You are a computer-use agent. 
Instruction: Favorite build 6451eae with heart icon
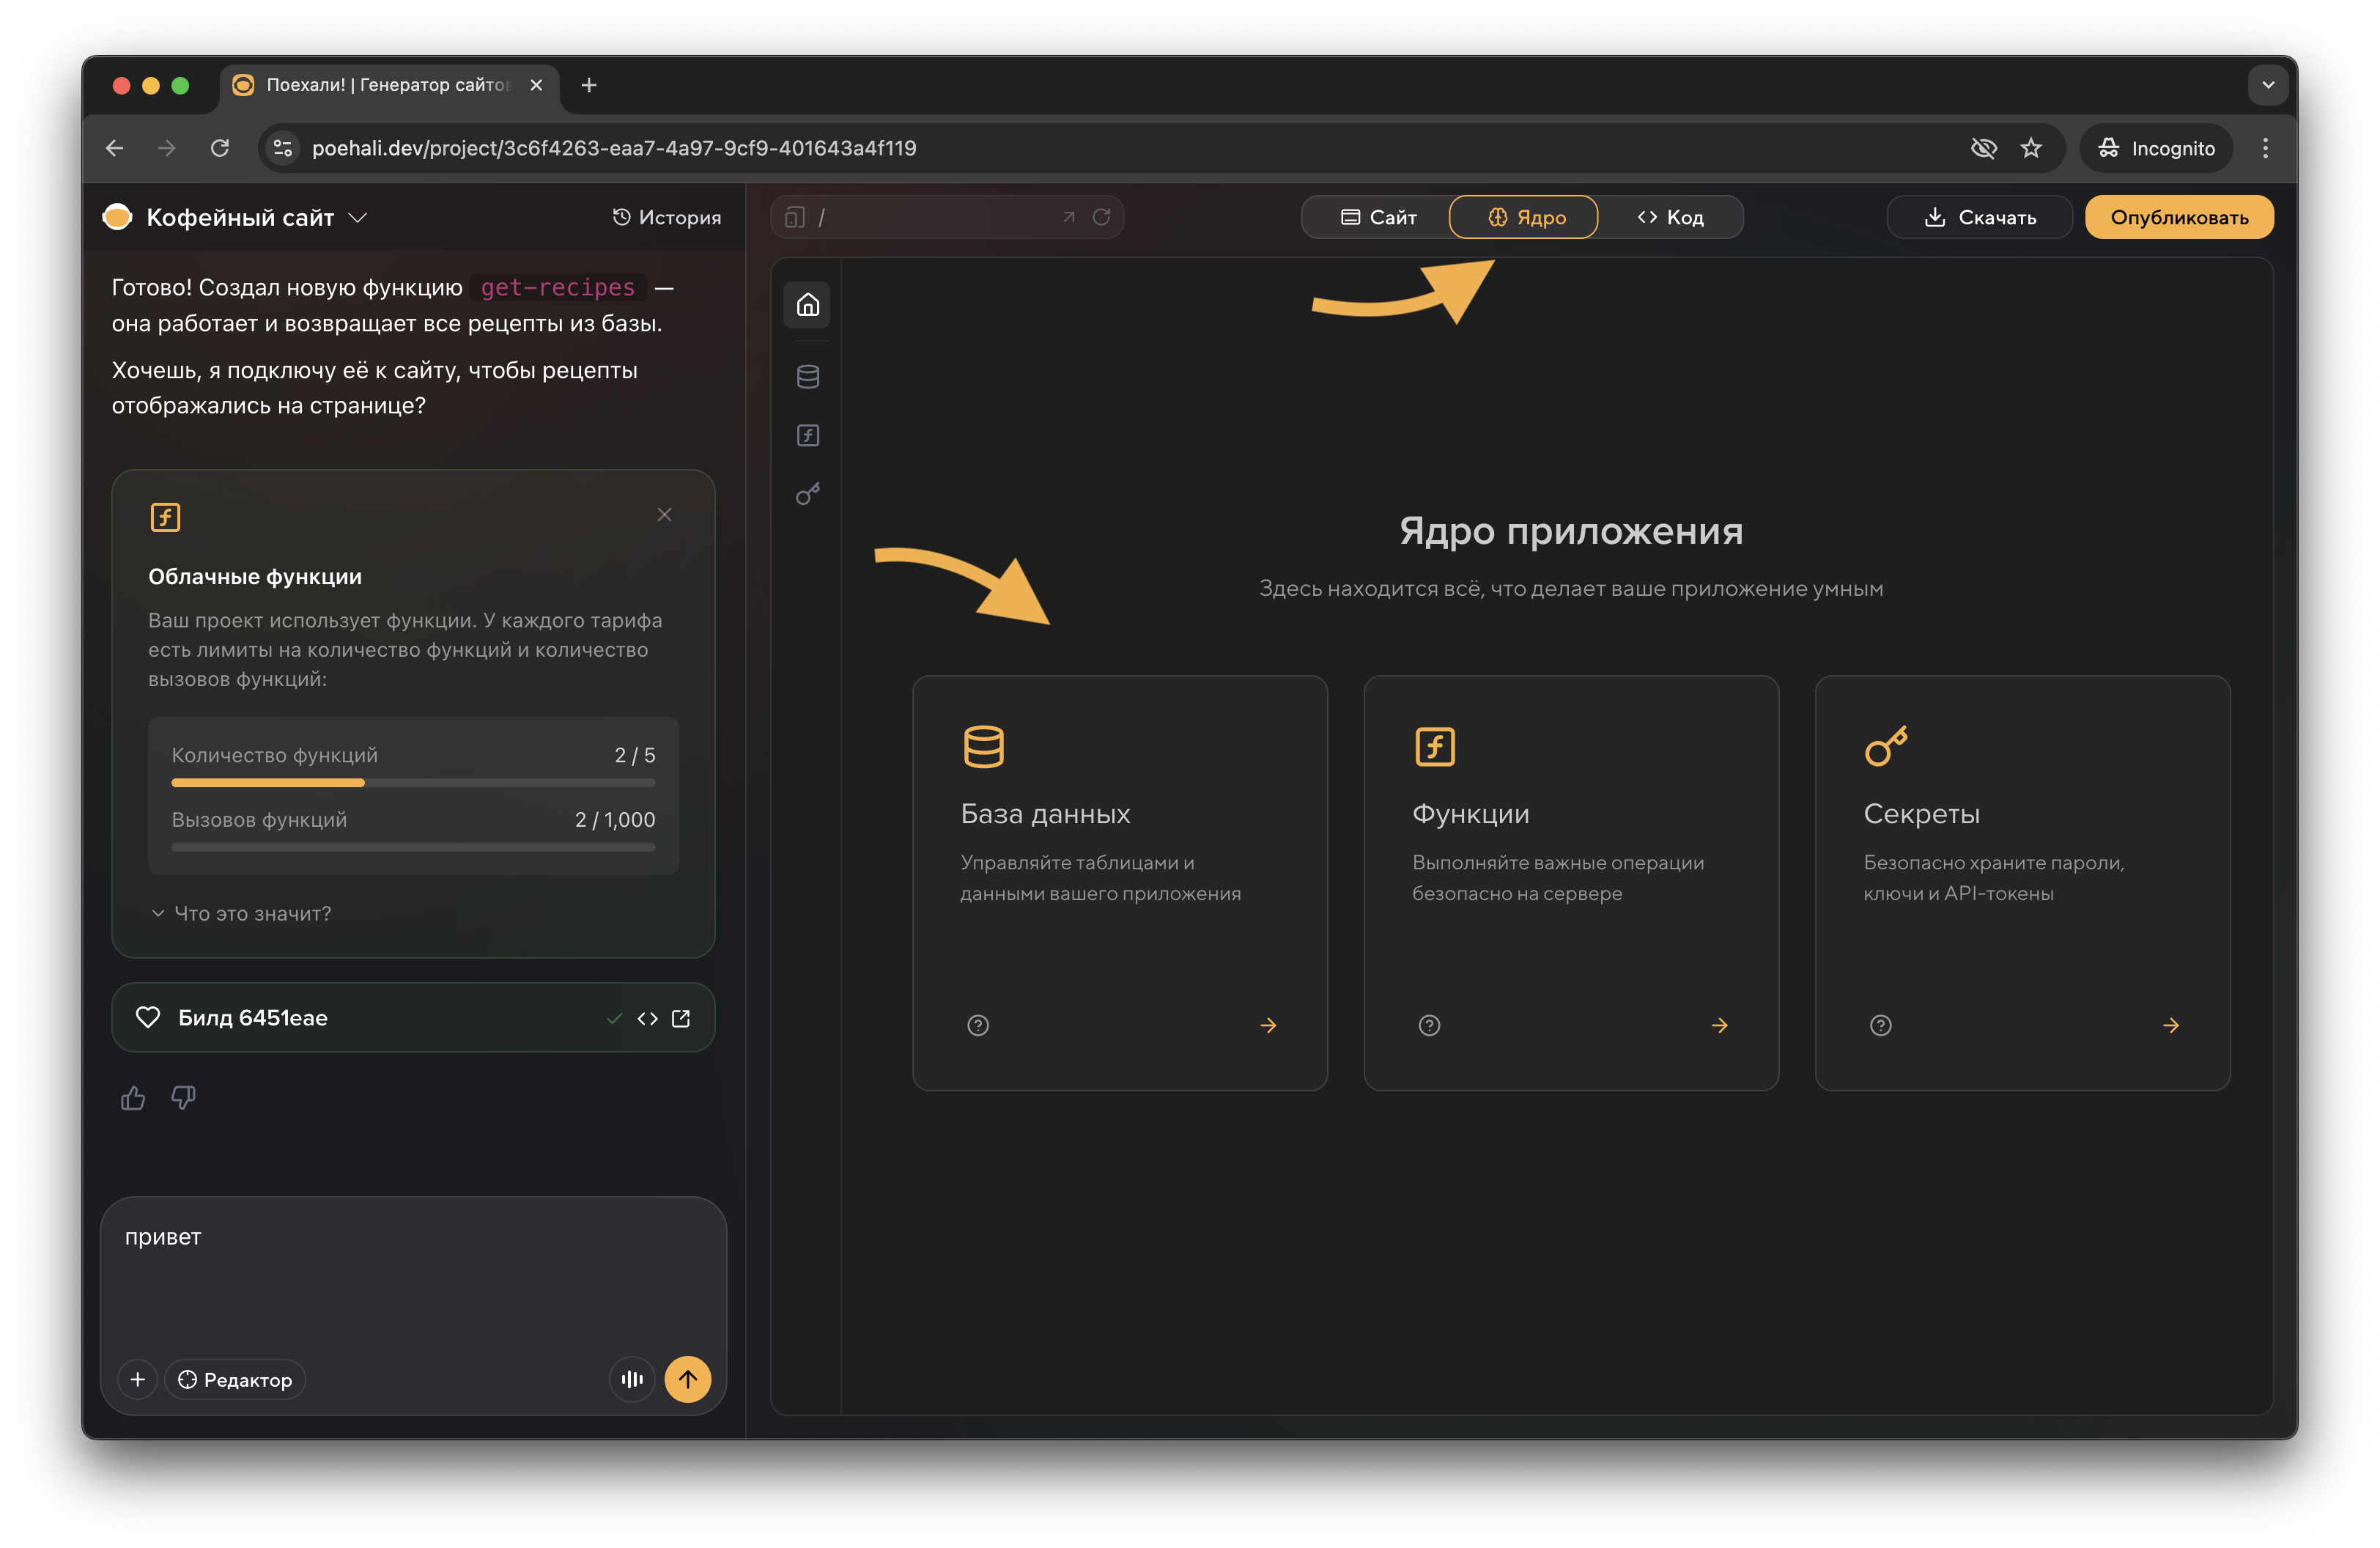point(148,1018)
